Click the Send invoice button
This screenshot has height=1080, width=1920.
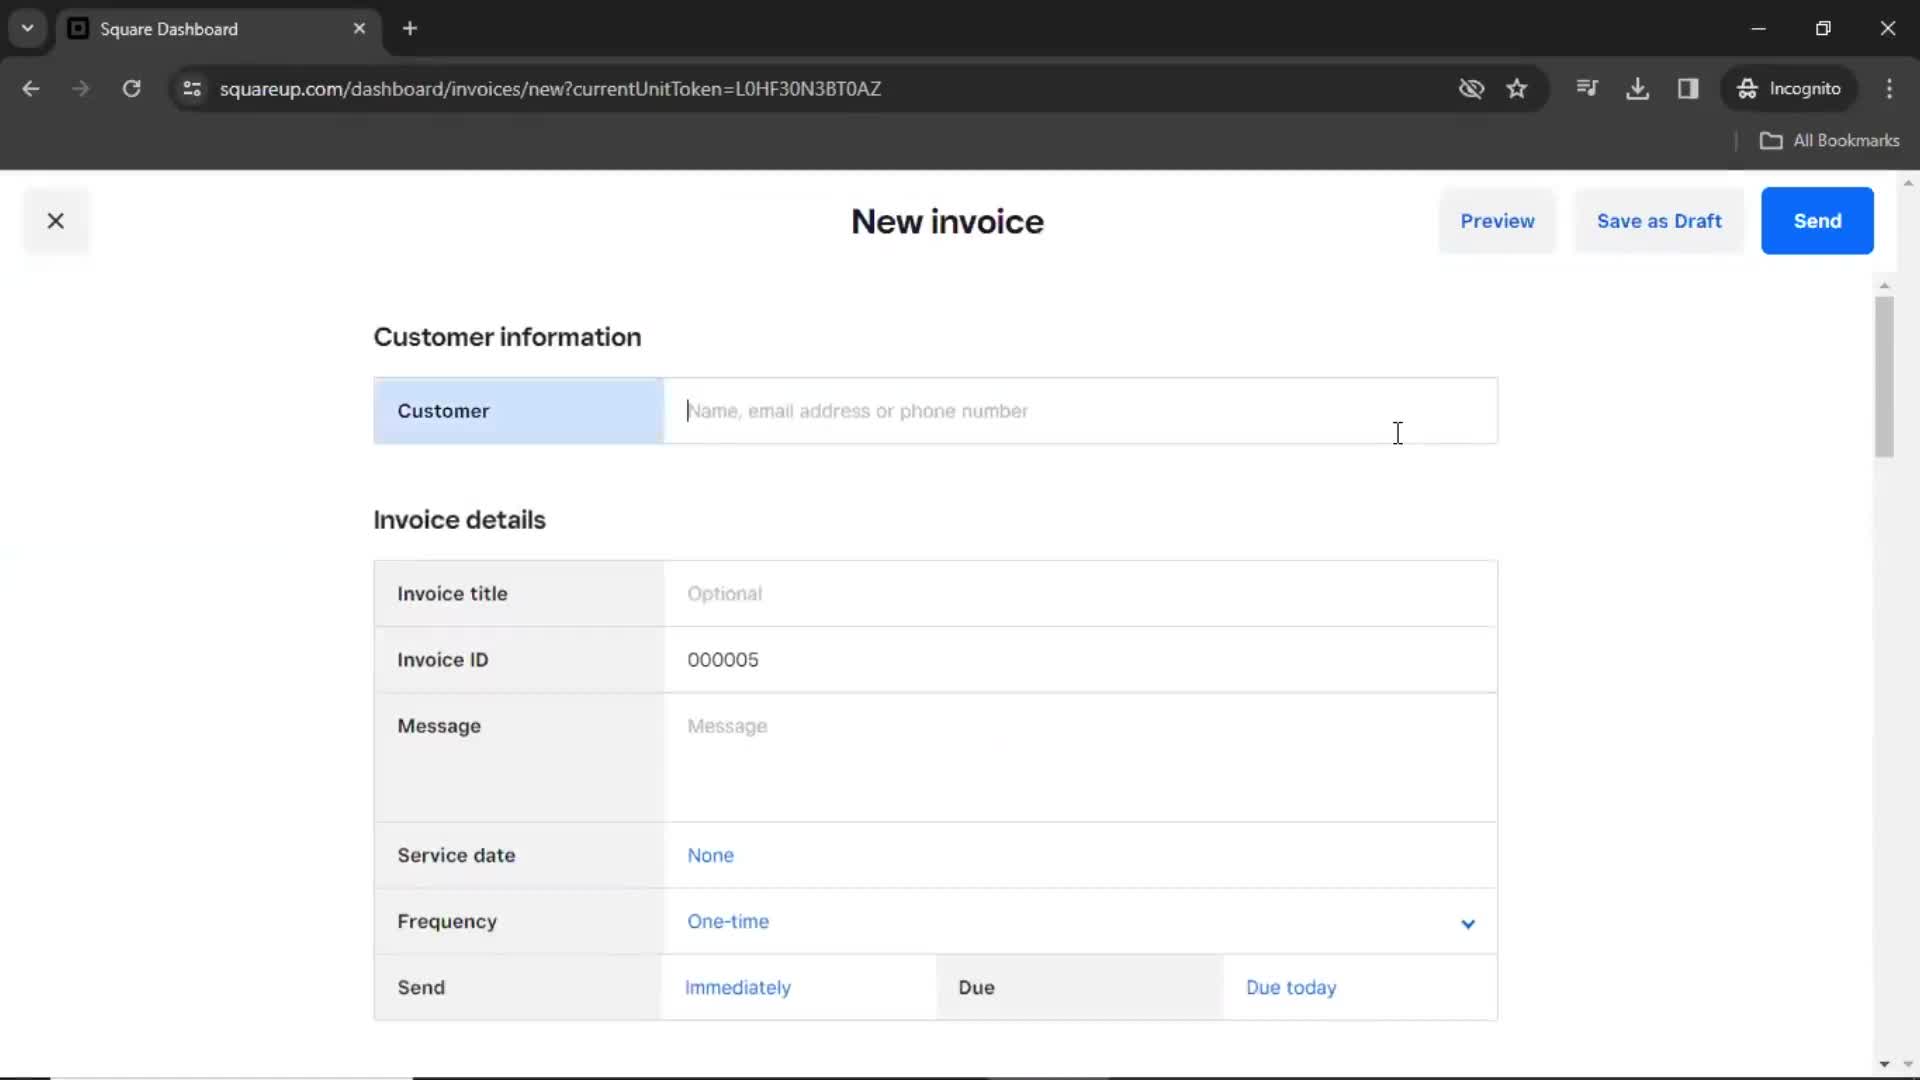pos(1817,220)
